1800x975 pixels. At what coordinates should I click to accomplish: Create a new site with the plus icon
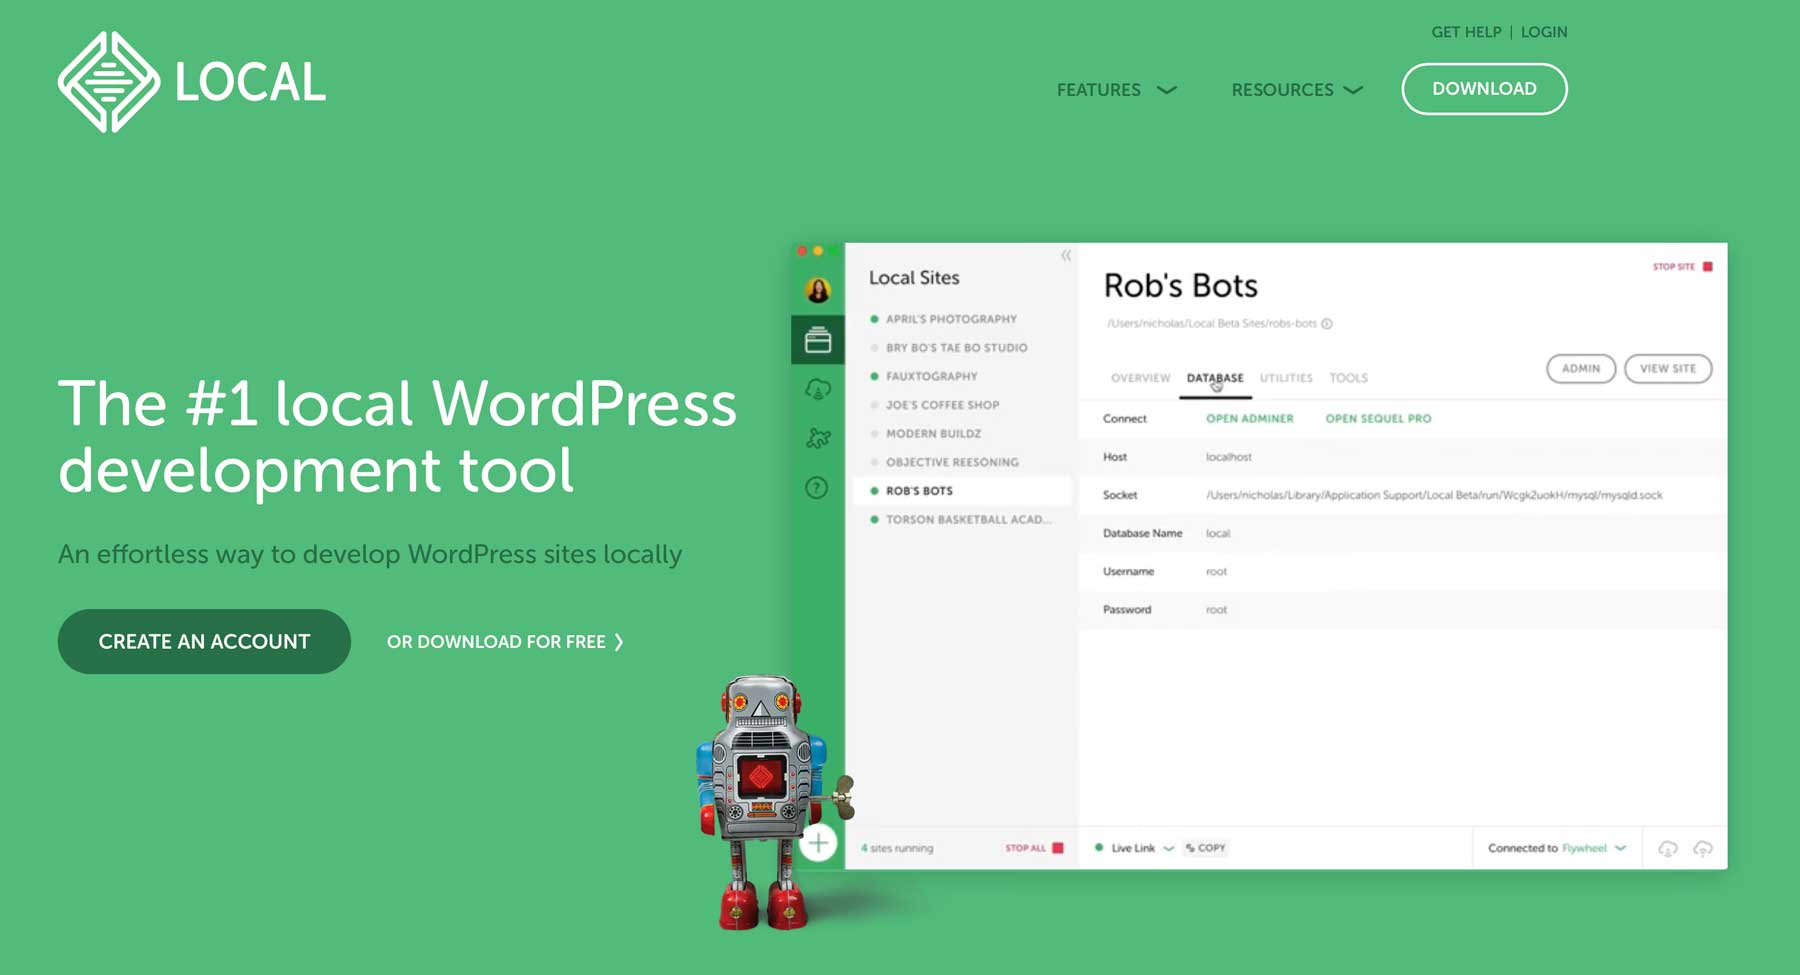pyautogui.click(x=818, y=843)
